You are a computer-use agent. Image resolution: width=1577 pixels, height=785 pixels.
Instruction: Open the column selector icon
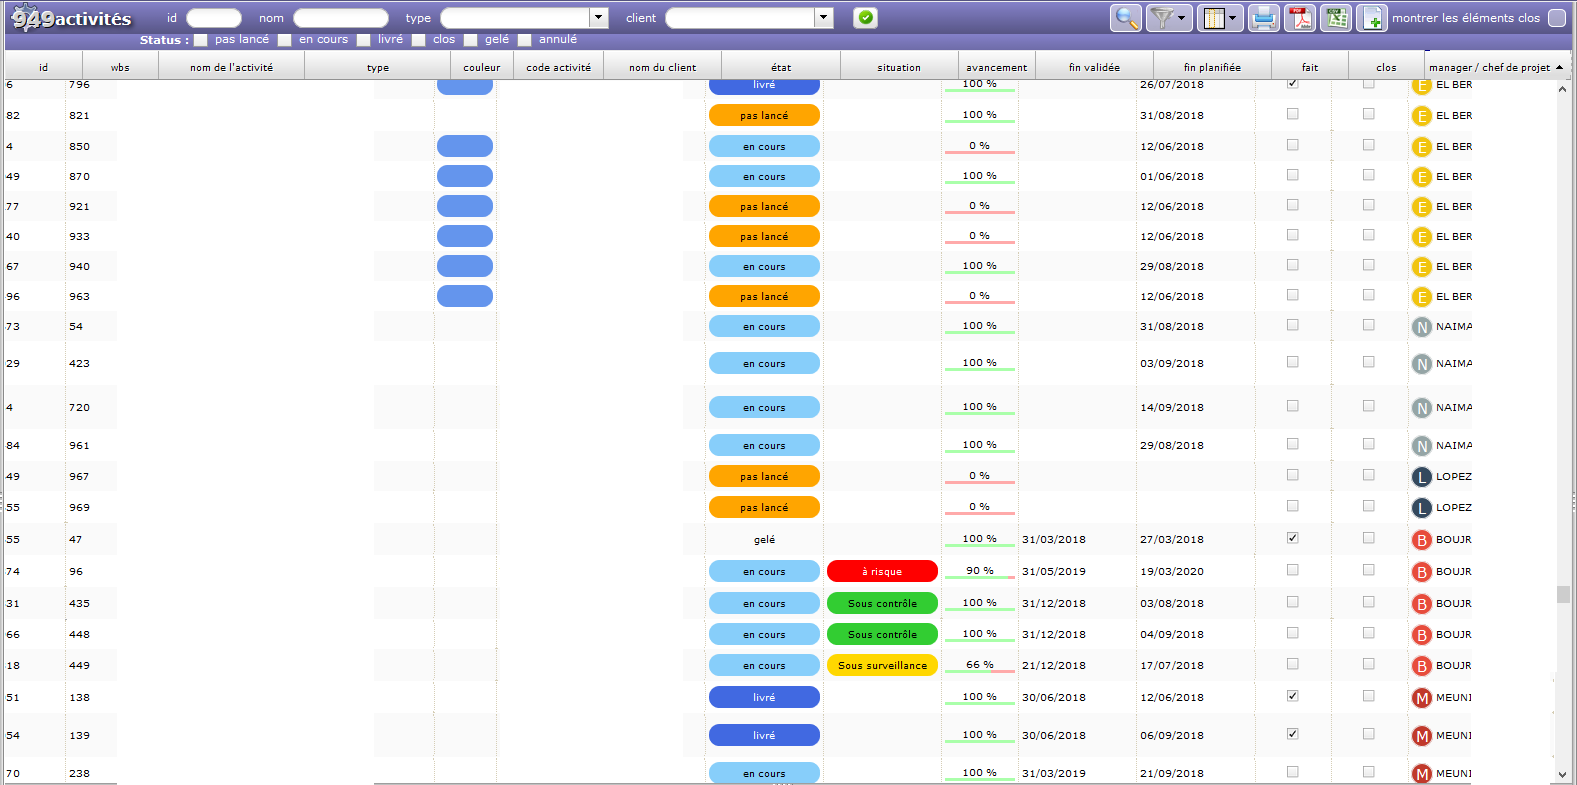1219,18
